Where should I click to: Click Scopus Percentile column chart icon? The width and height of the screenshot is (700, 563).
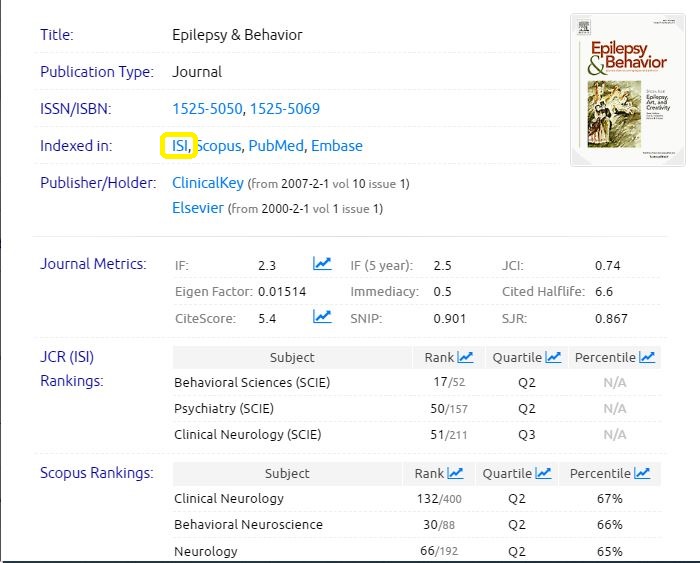pos(642,473)
